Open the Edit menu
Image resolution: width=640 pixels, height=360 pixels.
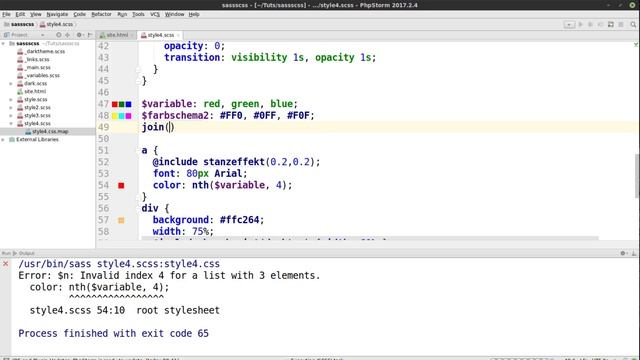coord(20,14)
